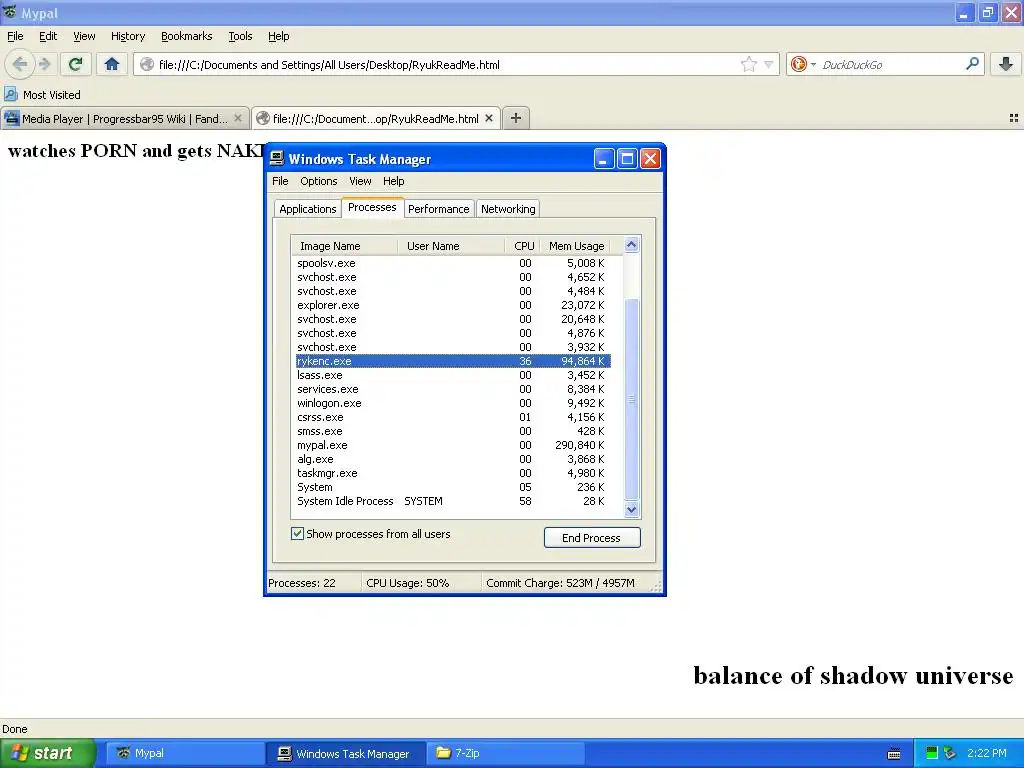The image size is (1024, 768).
Task: Select the csrss.exe process row
Action: (453, 417)
